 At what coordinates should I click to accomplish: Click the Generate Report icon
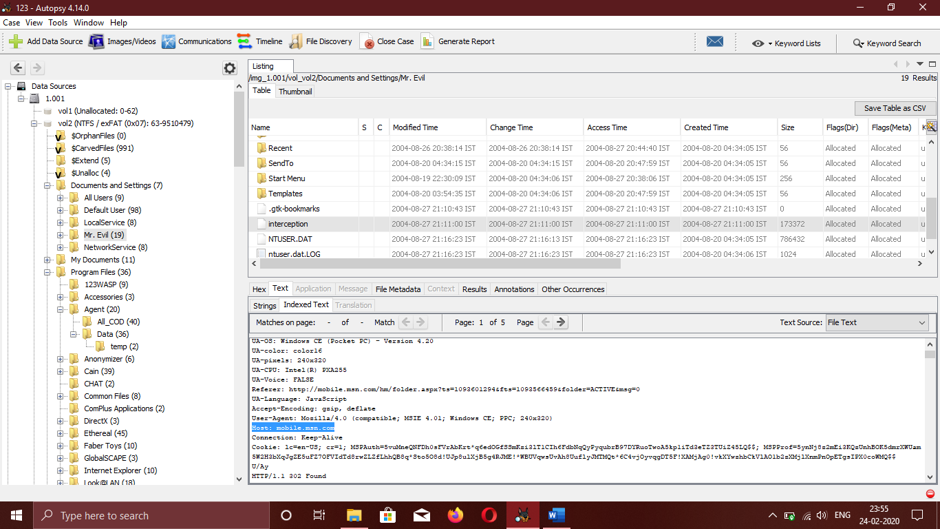(x=428, y=42)
